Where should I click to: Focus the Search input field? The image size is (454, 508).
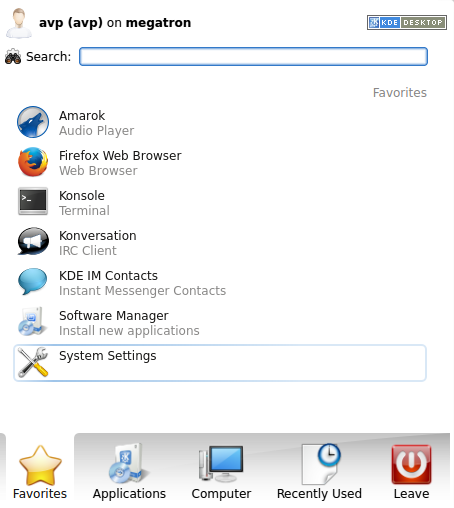253,56
